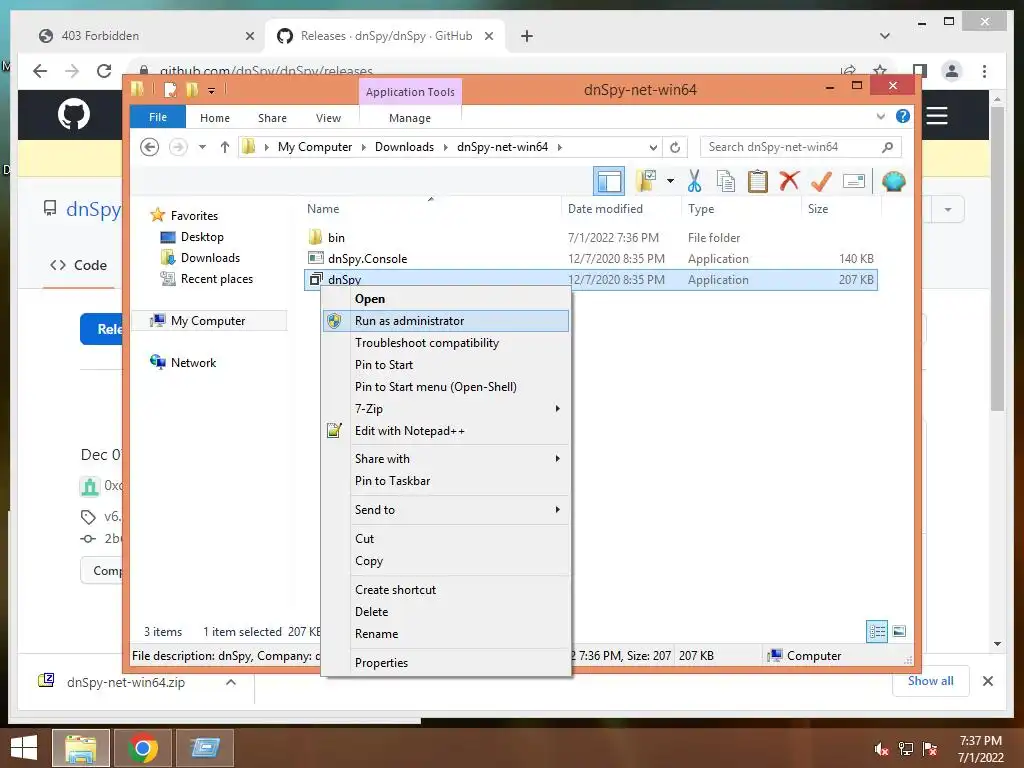Click the orange checkmark Properties icon

[821, 181]
